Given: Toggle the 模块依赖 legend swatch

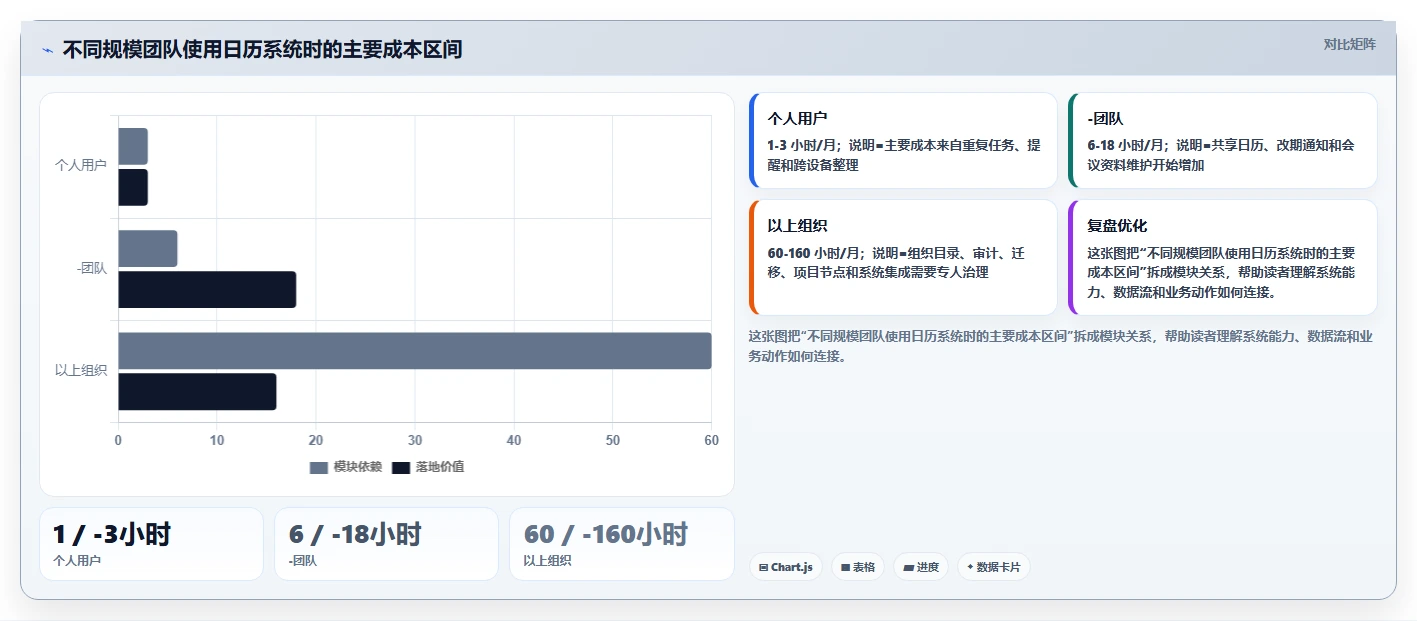Looking at the screenshot, I should point(319,467).
